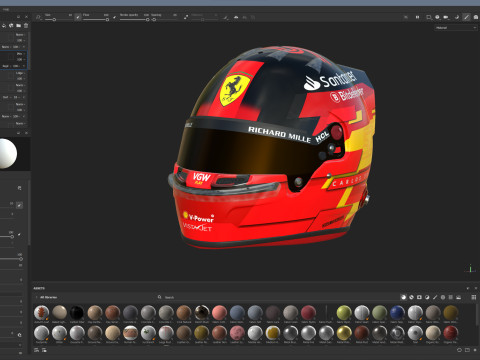Add a folder in the layer stack
This screenshot has height=360, width=480.
point(18,26)
